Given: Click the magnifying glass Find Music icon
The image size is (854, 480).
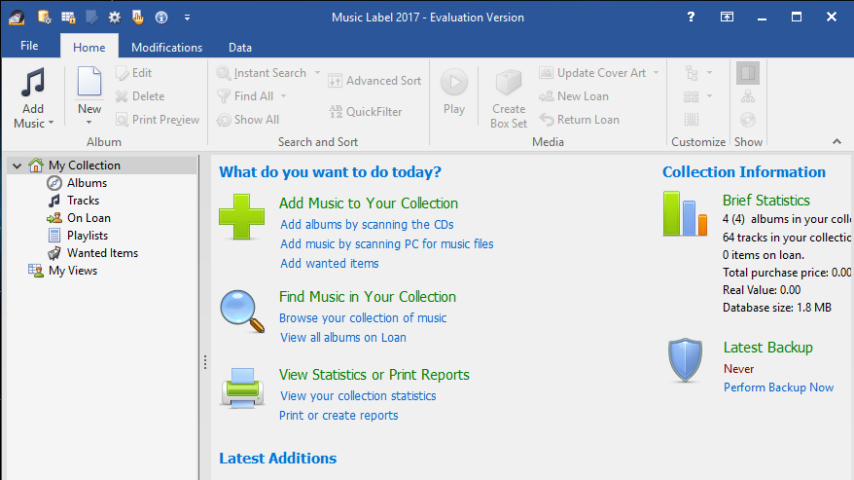Looking at the screenshot, I should click(x=242, y=311).
